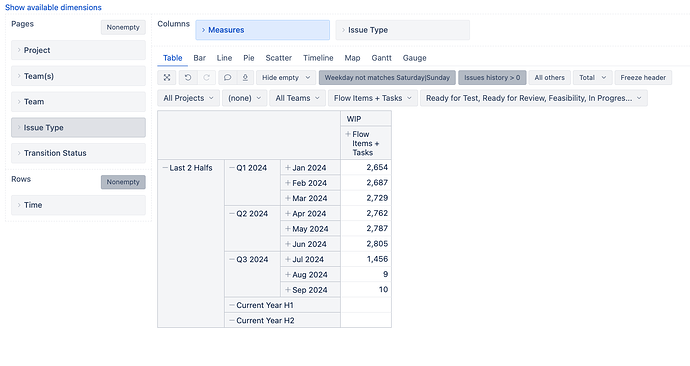The height and width of the screenshot is (366, 690).
Task: Open the Flow Items + Tasks page filter
Action: pos(373,98)
